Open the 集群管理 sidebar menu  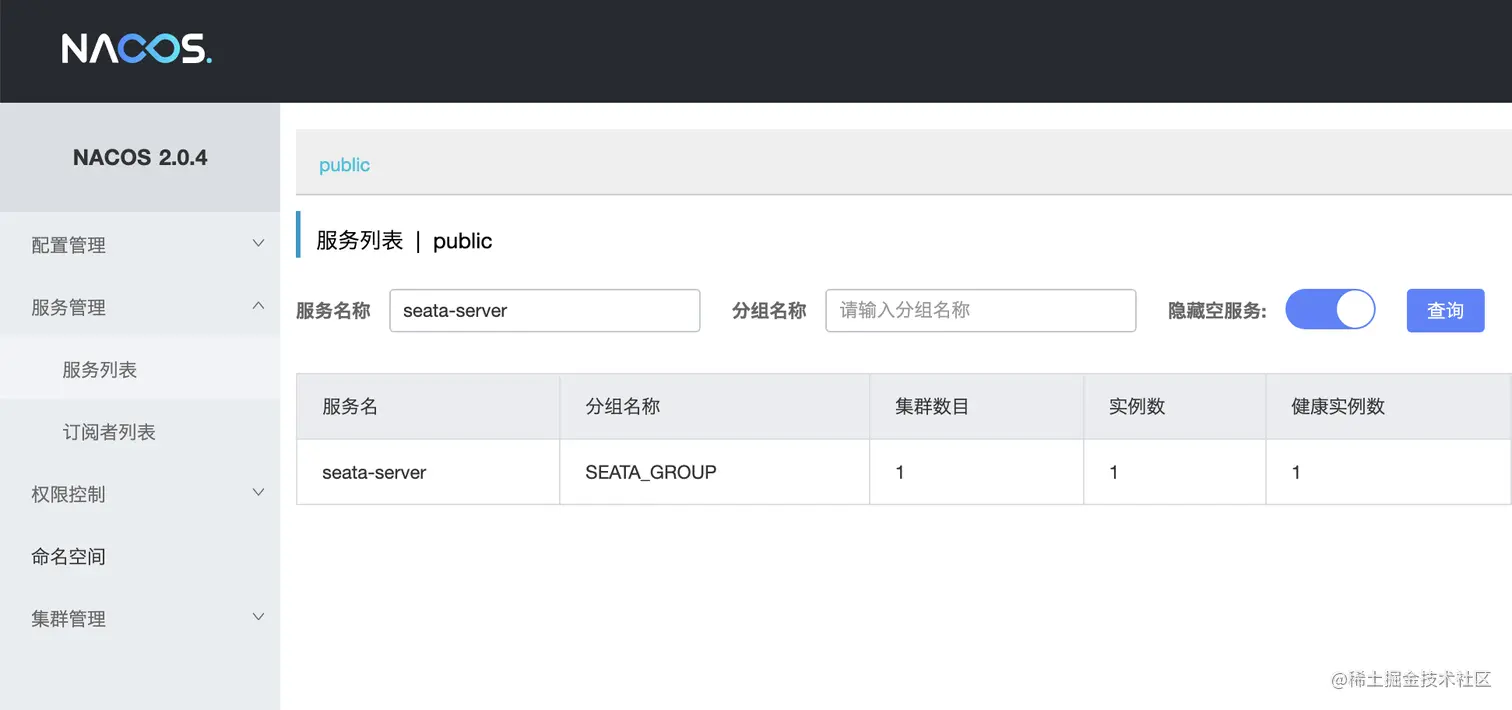click(x=140, y=618)
